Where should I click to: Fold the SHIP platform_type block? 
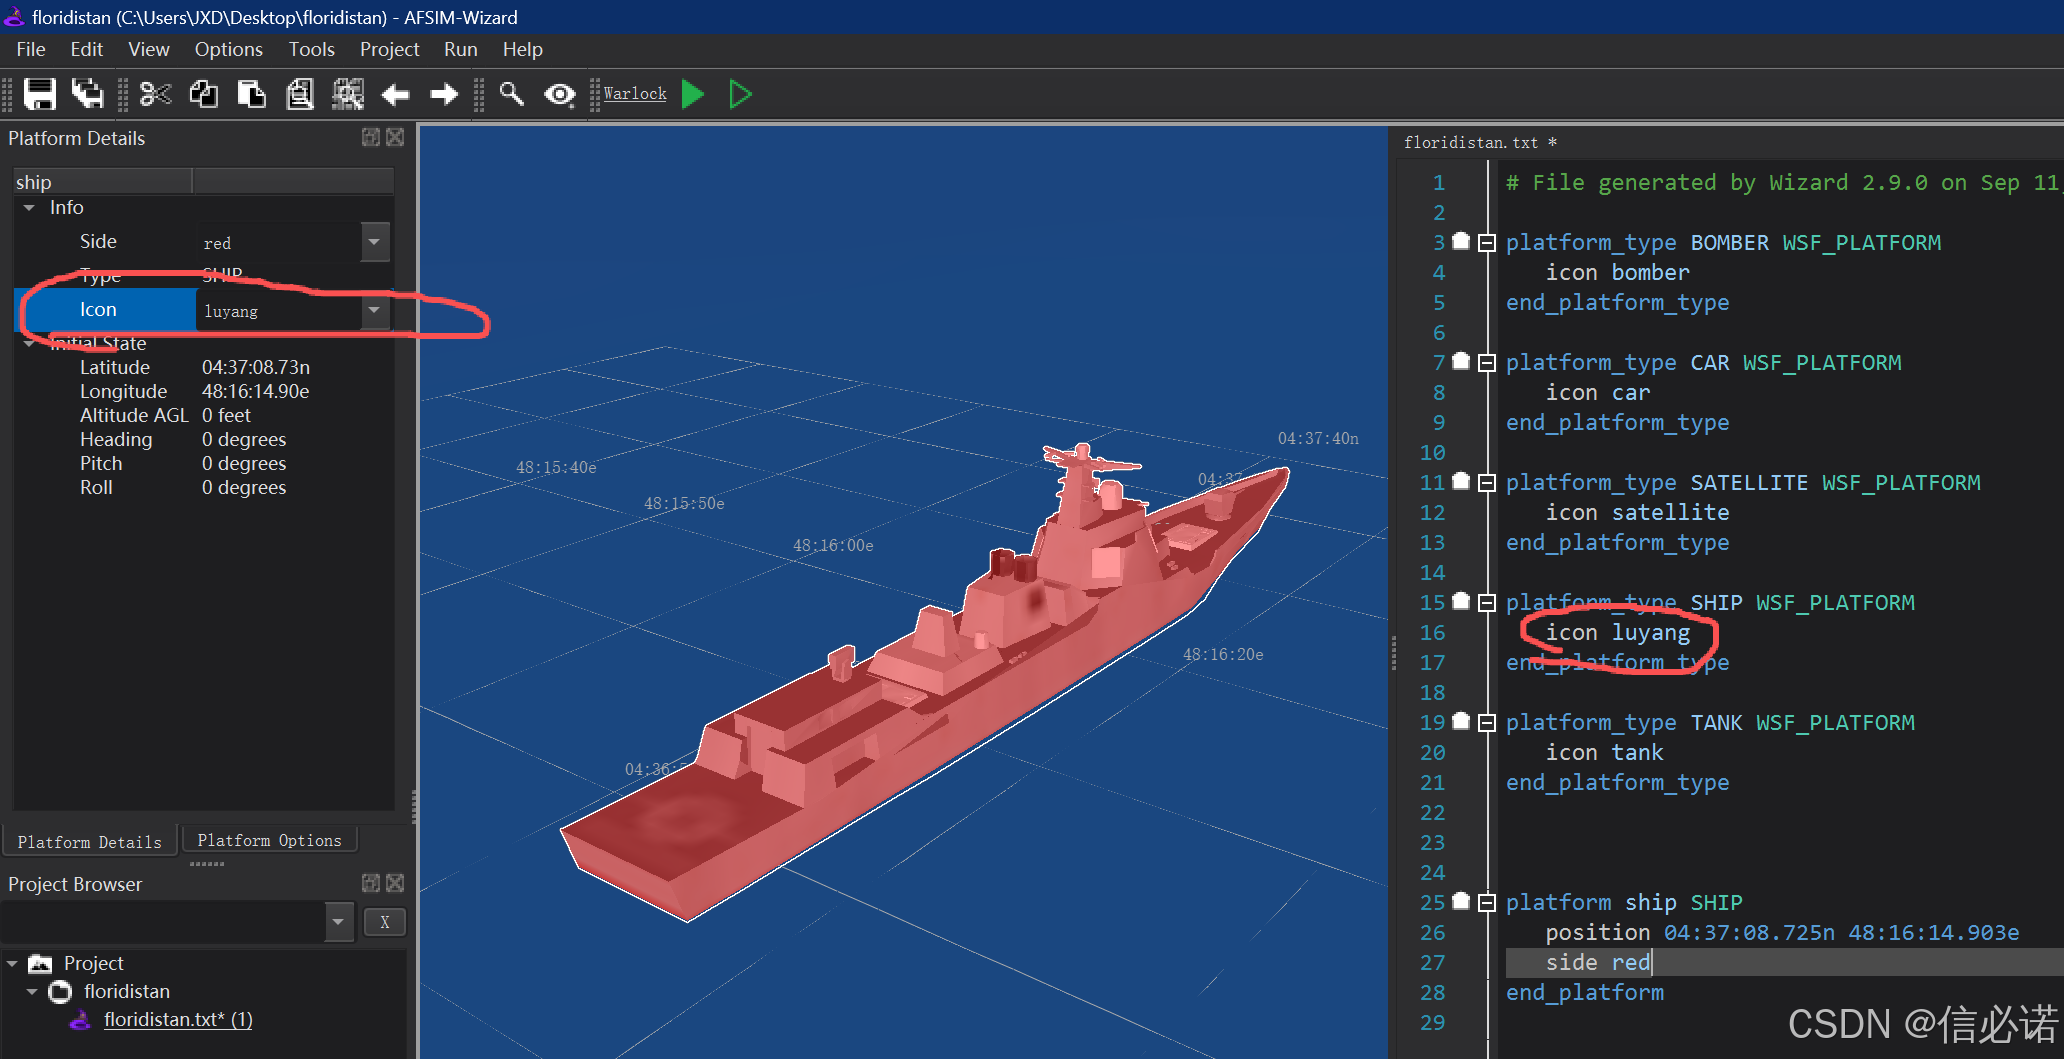point(1487,602)
